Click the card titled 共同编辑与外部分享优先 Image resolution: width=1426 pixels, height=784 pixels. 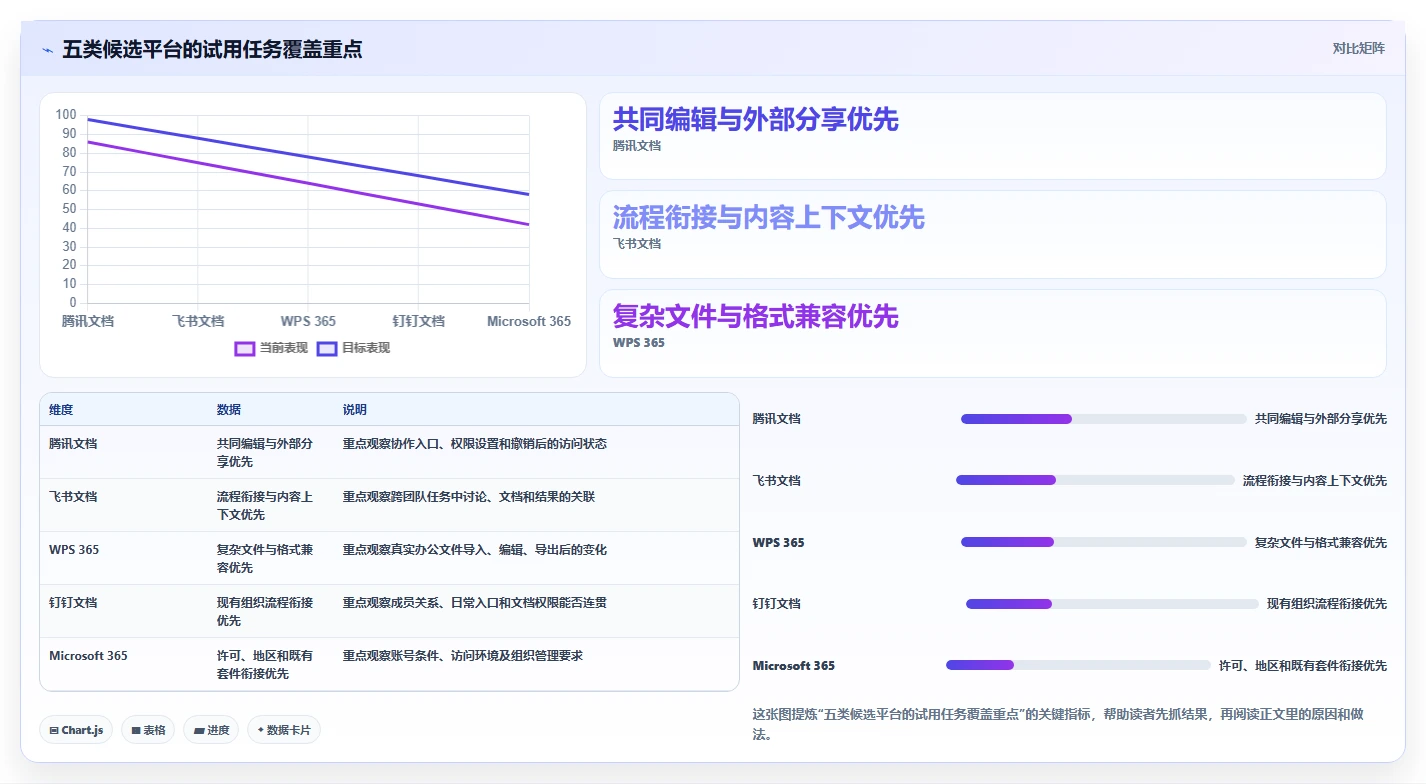click(x=992, y=136)
